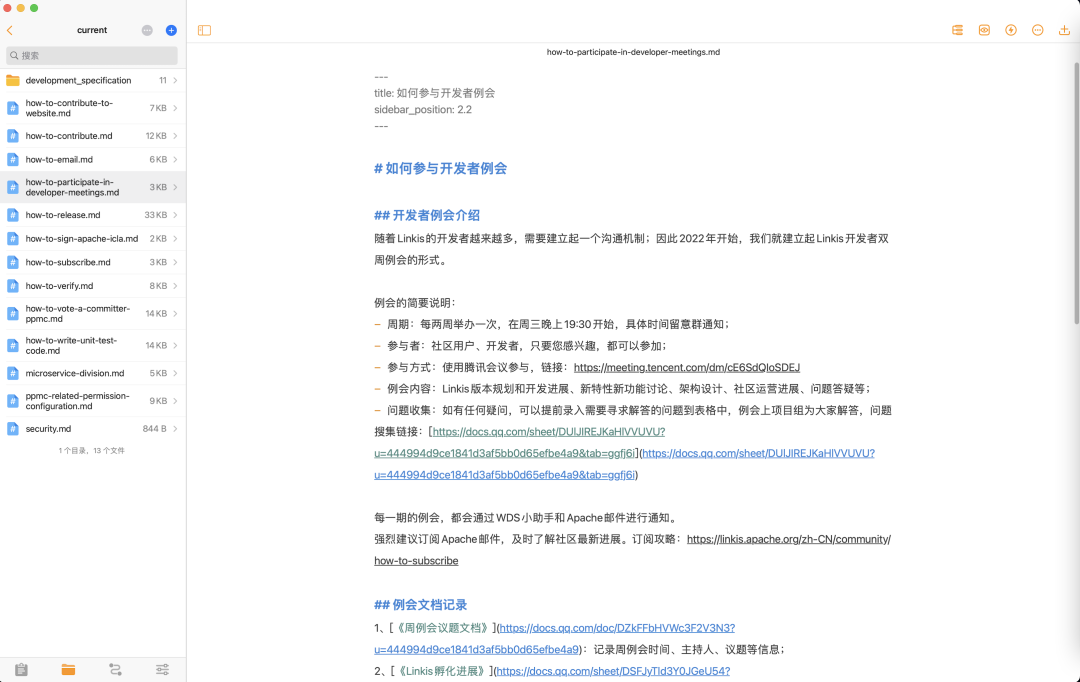Open the orange ellipsis more menu
The height and width of the screenshot is (682, 1080).
1038,30
